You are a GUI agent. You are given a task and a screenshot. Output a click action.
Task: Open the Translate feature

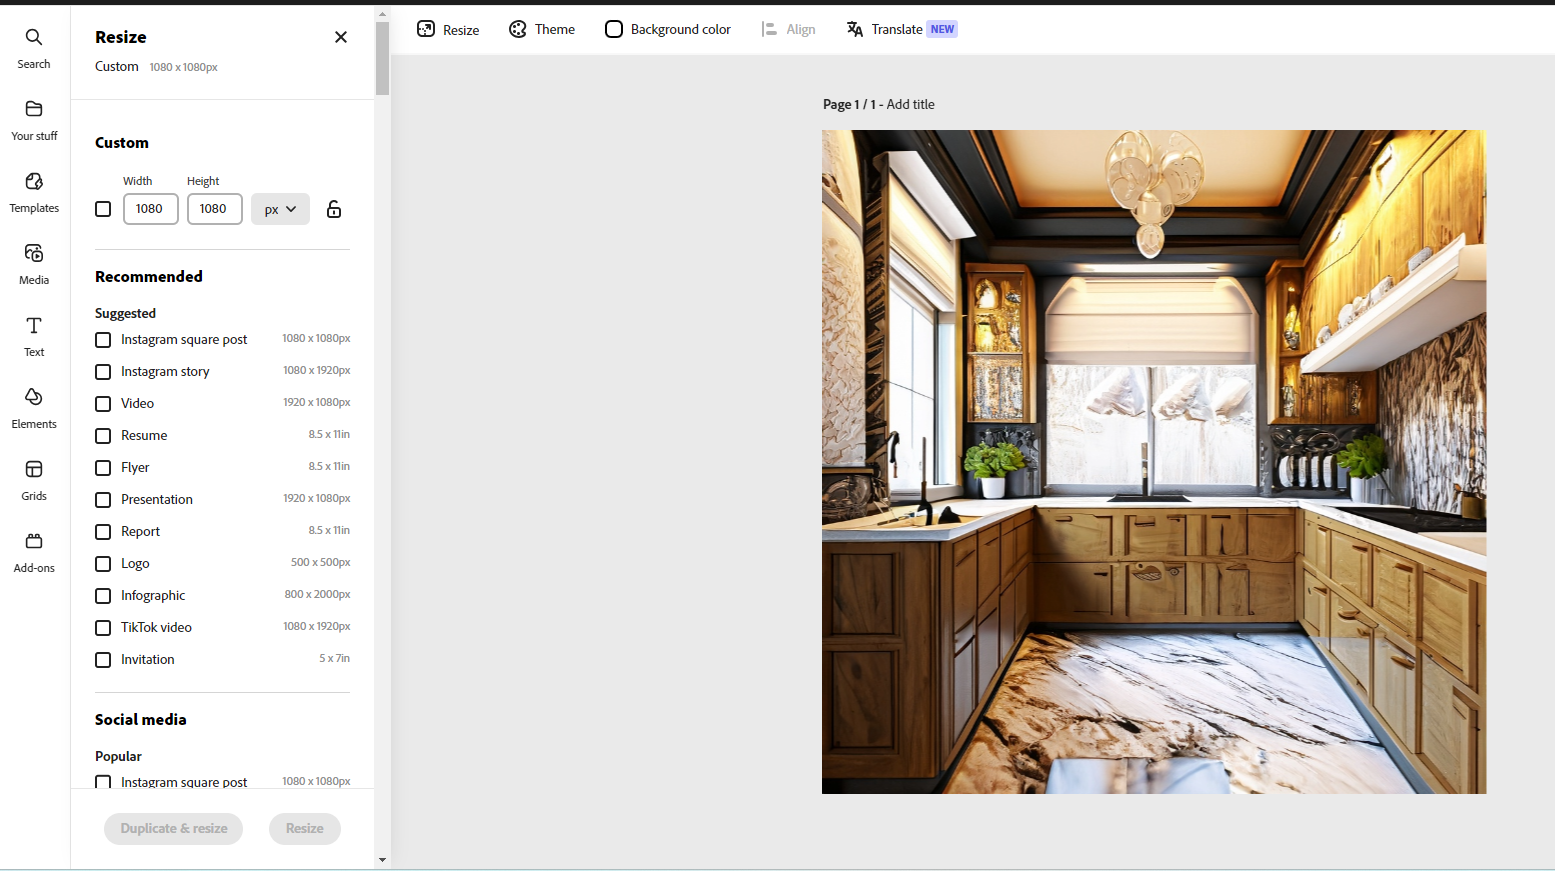[x=902, y=29]
